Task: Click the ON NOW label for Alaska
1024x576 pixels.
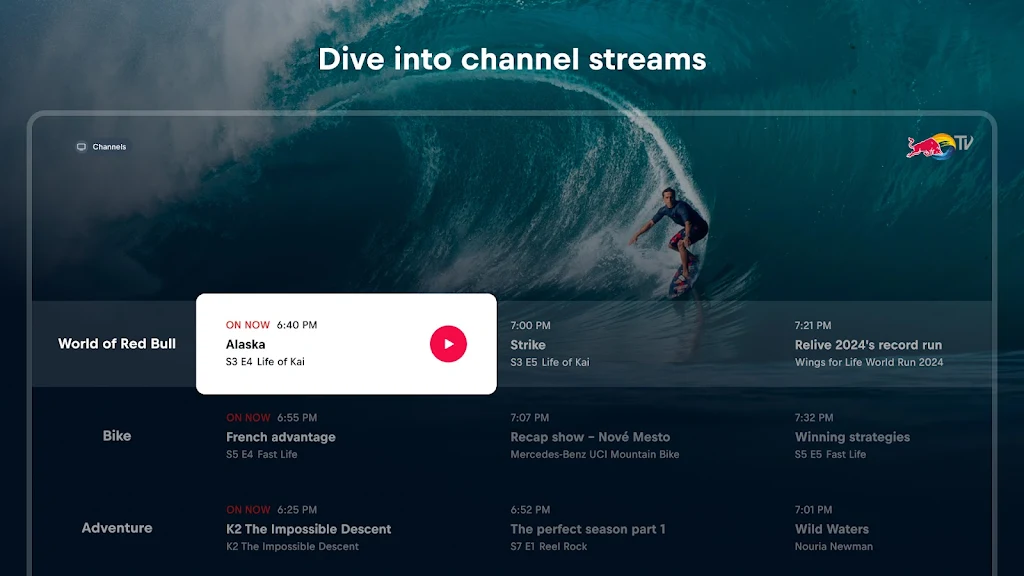Action: (248, 325)
